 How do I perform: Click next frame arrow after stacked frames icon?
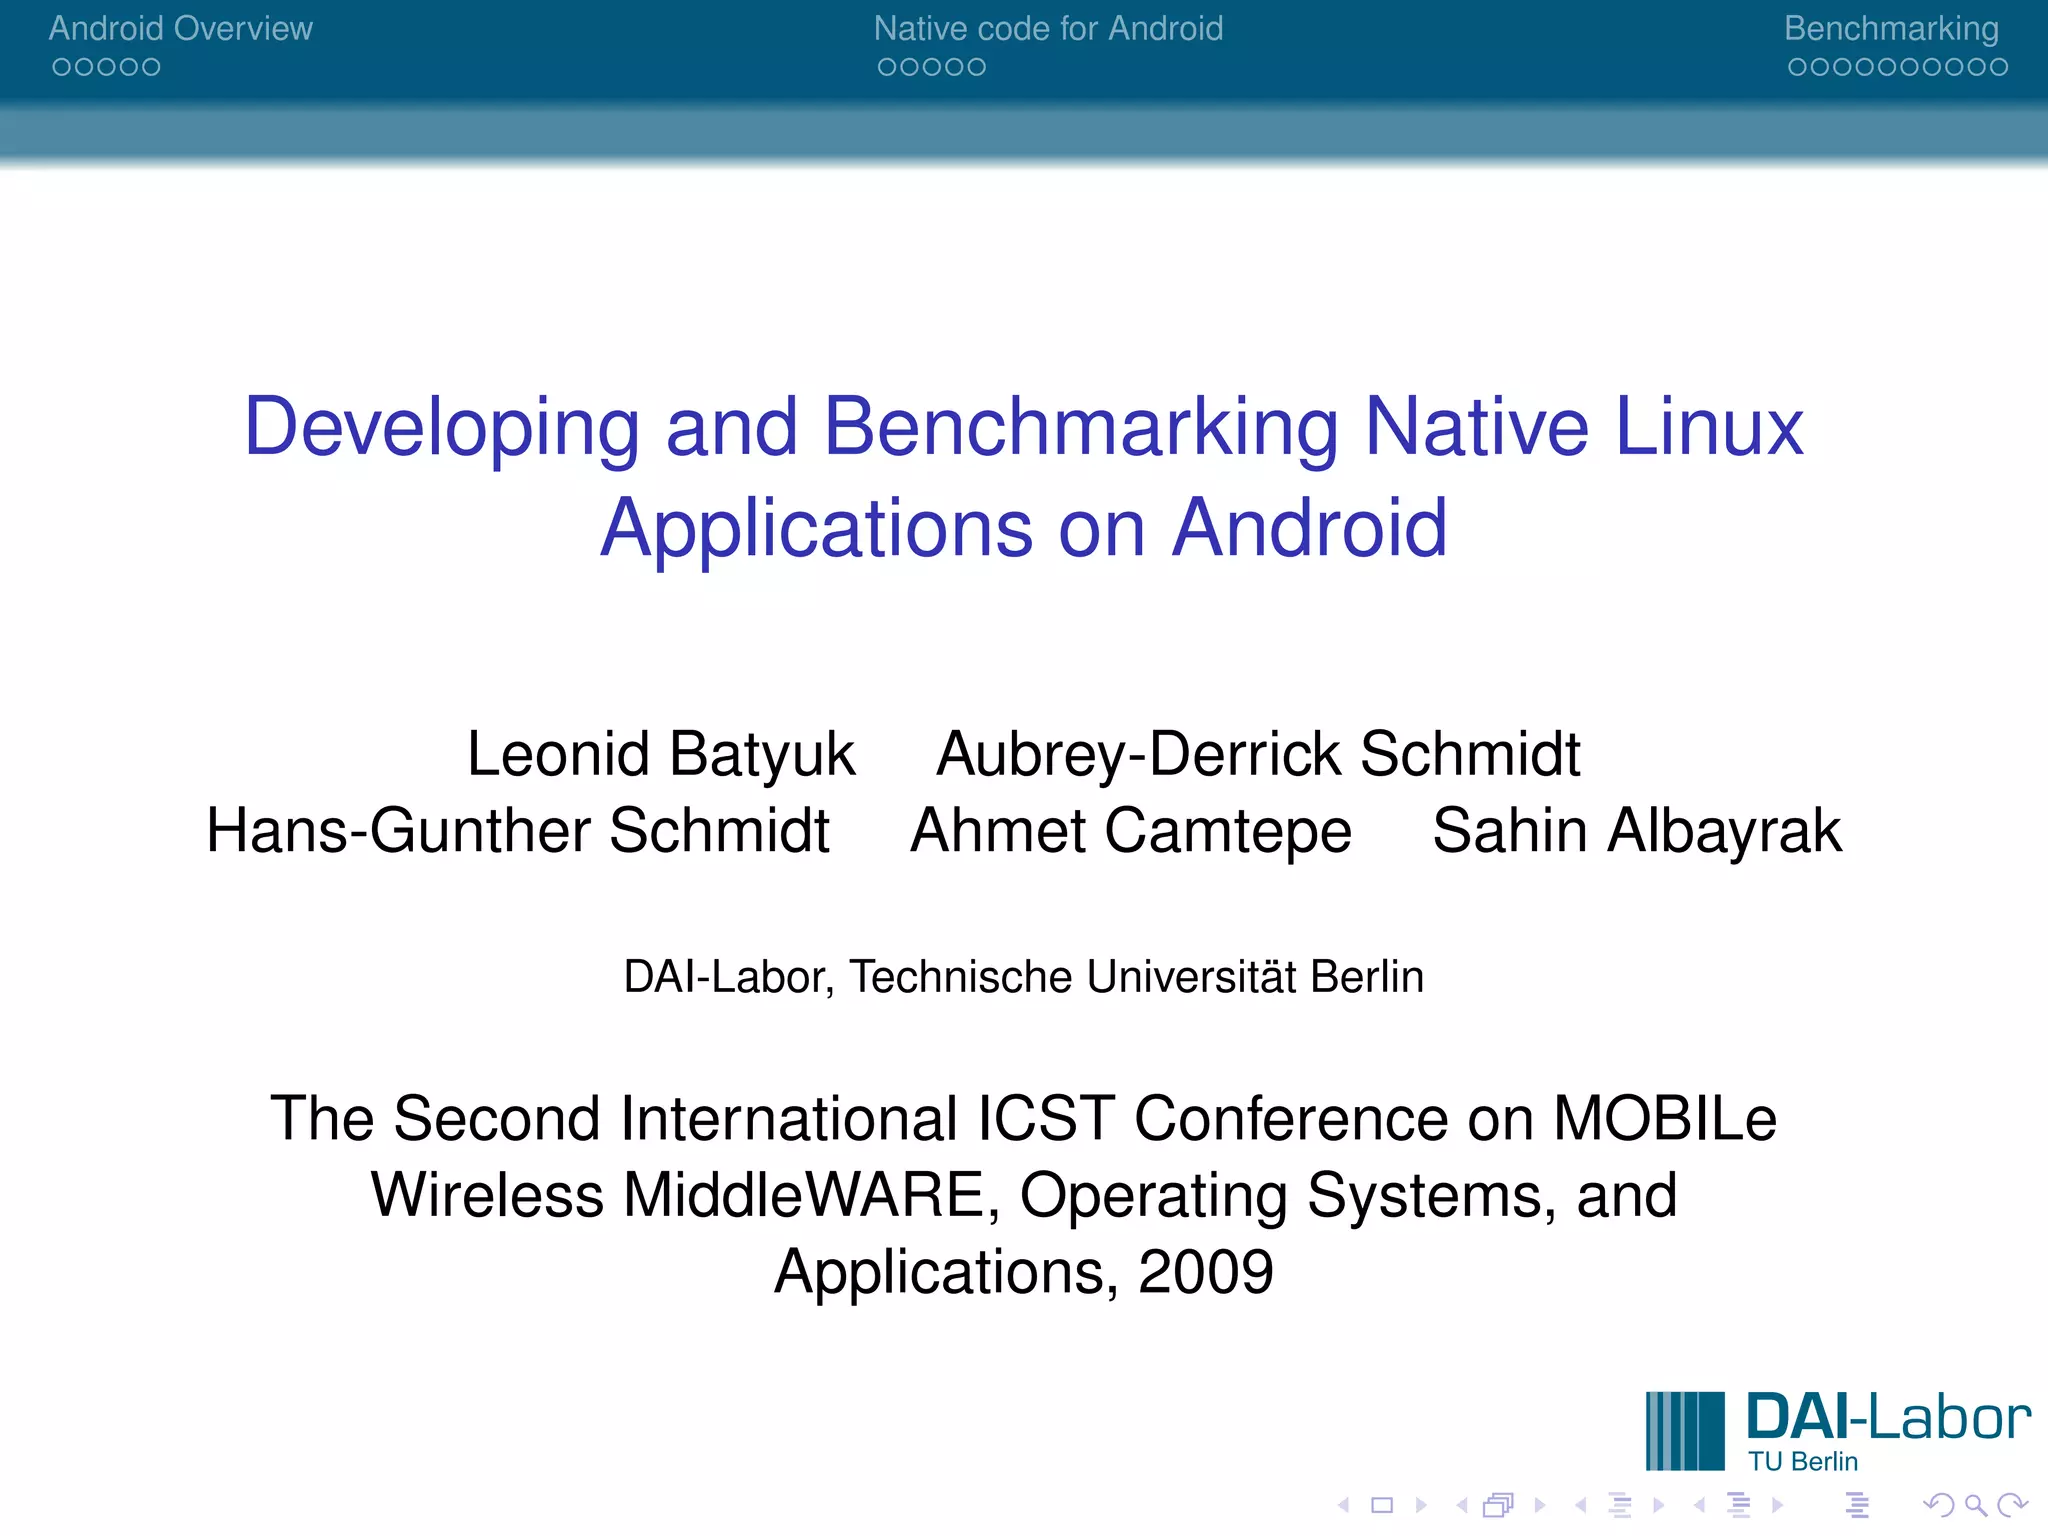pos(1540,1505)
